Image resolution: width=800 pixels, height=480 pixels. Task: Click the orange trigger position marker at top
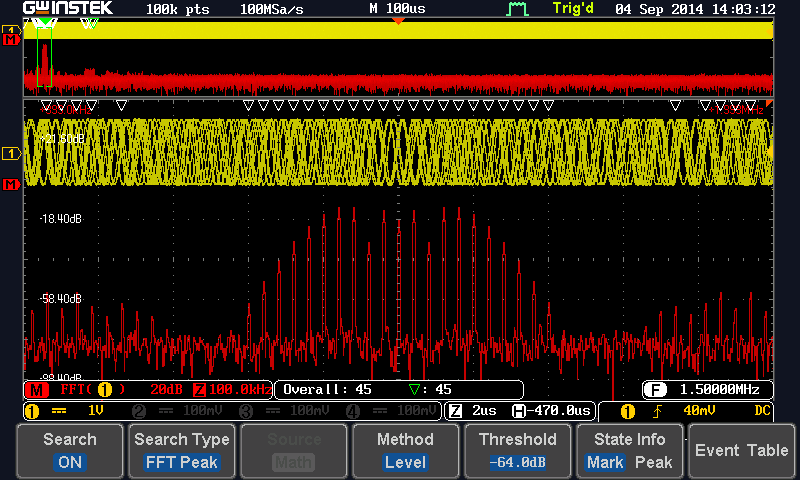click(x=398, y=21)
